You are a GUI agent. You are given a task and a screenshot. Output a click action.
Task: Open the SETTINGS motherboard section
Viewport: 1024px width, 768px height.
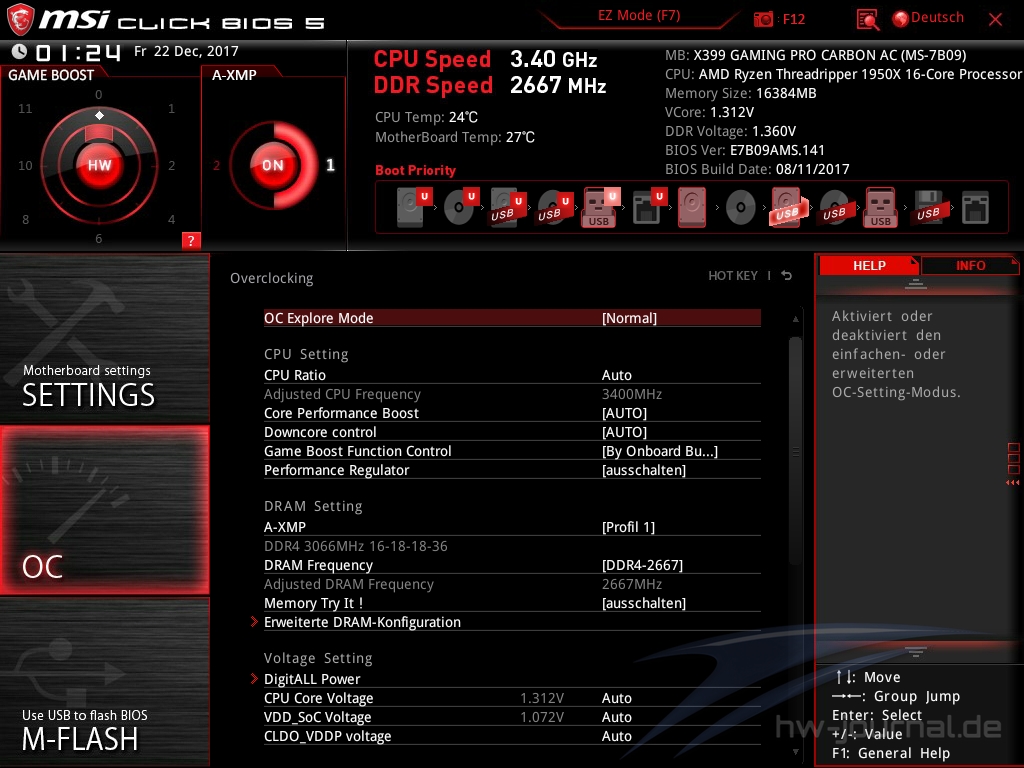pos(104,338)
